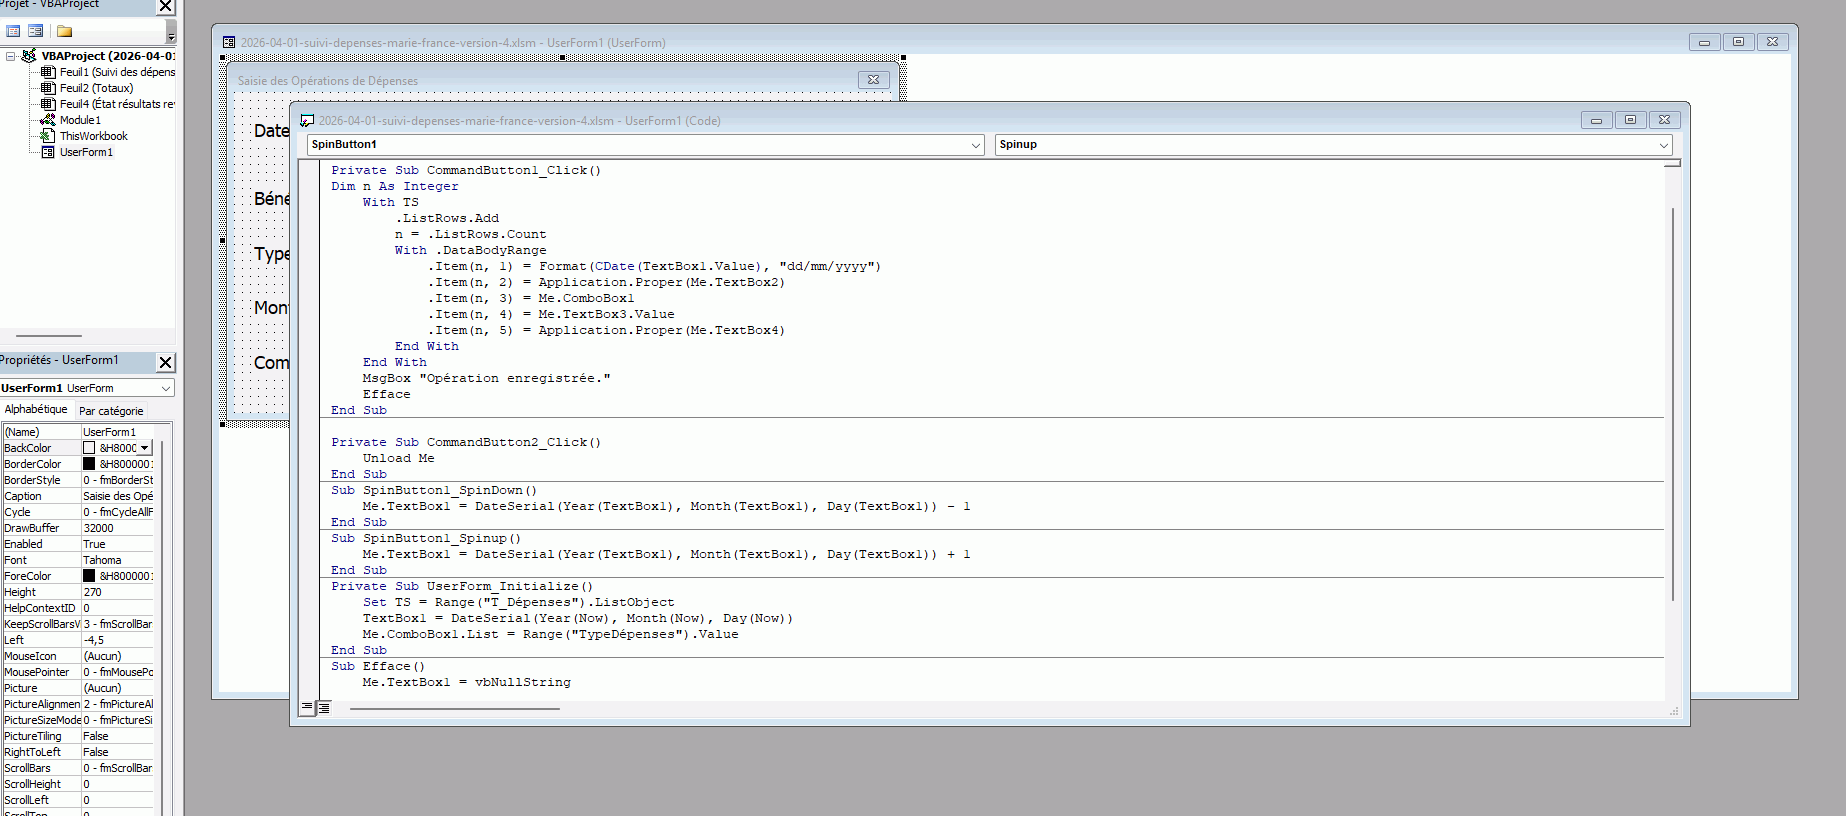Click the View Object icon in Project toolbar
Viewport: 1846px width, 816px height.
[x=36, y=31]
